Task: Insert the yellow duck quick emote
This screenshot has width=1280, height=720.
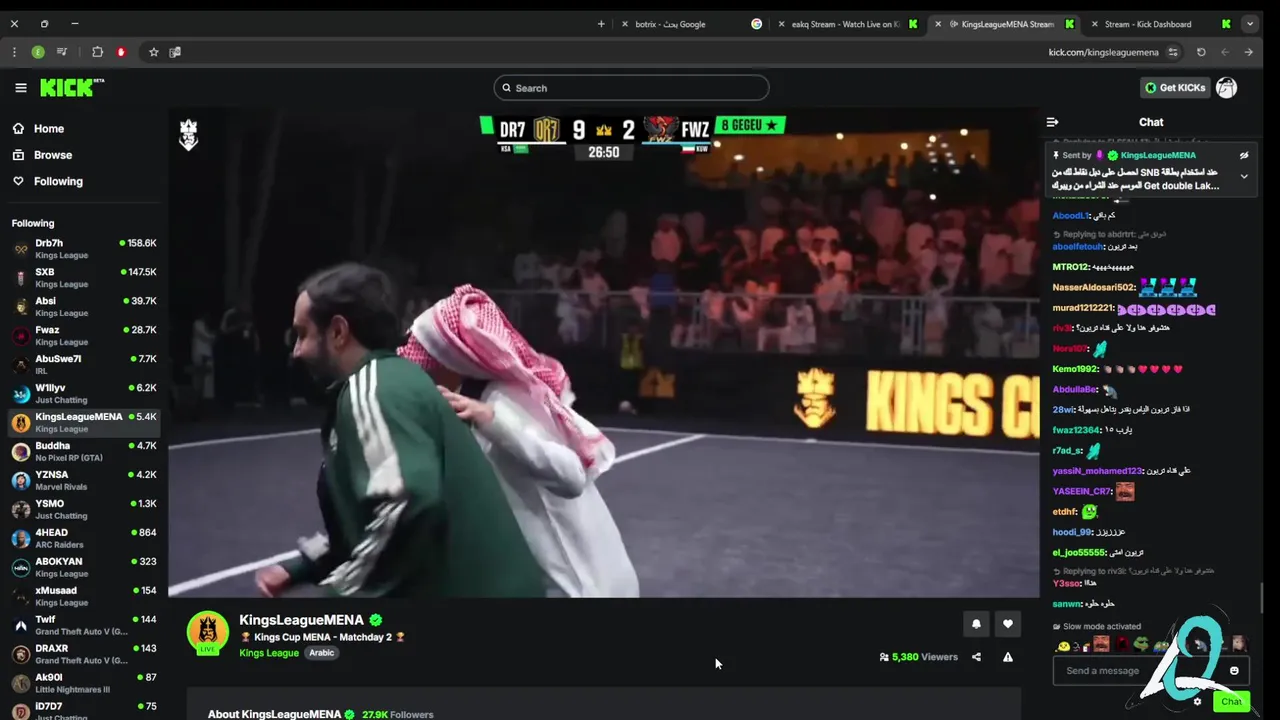Action: tap(1063, 646)
